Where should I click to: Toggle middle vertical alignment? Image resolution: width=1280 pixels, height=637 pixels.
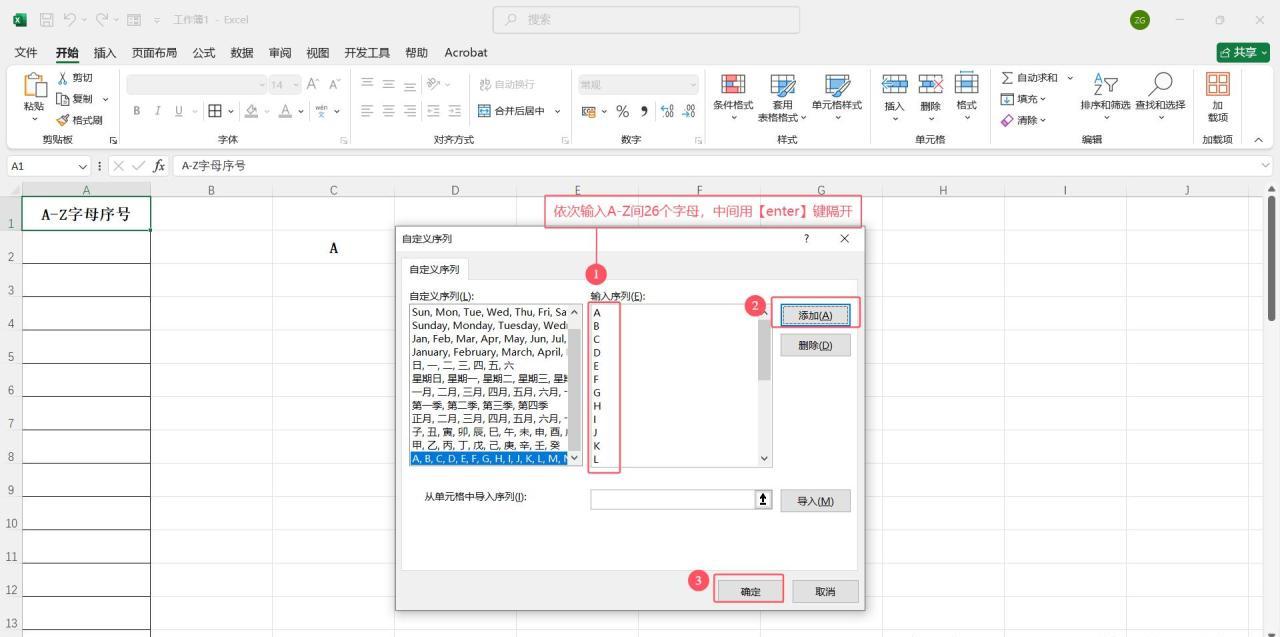389,85
